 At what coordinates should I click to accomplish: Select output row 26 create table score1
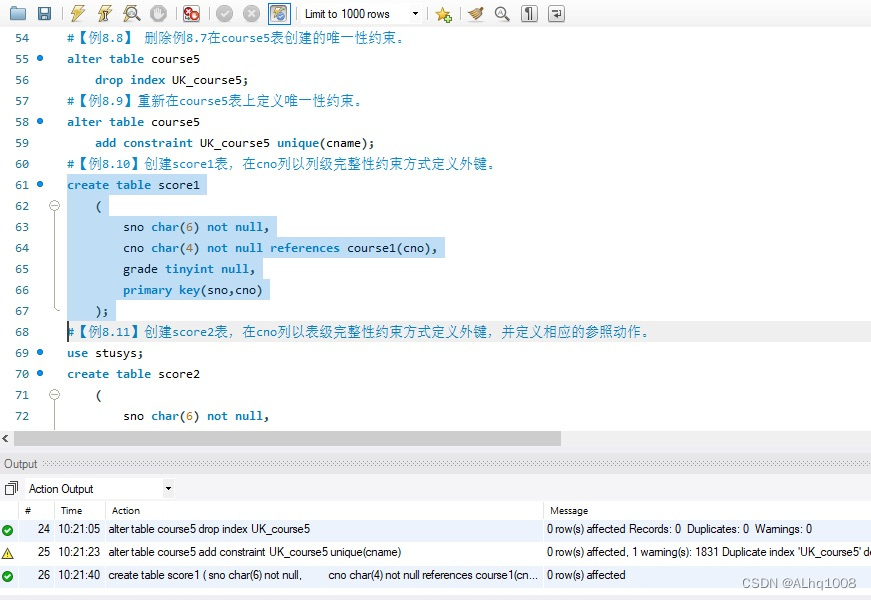pyautogui.click(x=436, y=576)
